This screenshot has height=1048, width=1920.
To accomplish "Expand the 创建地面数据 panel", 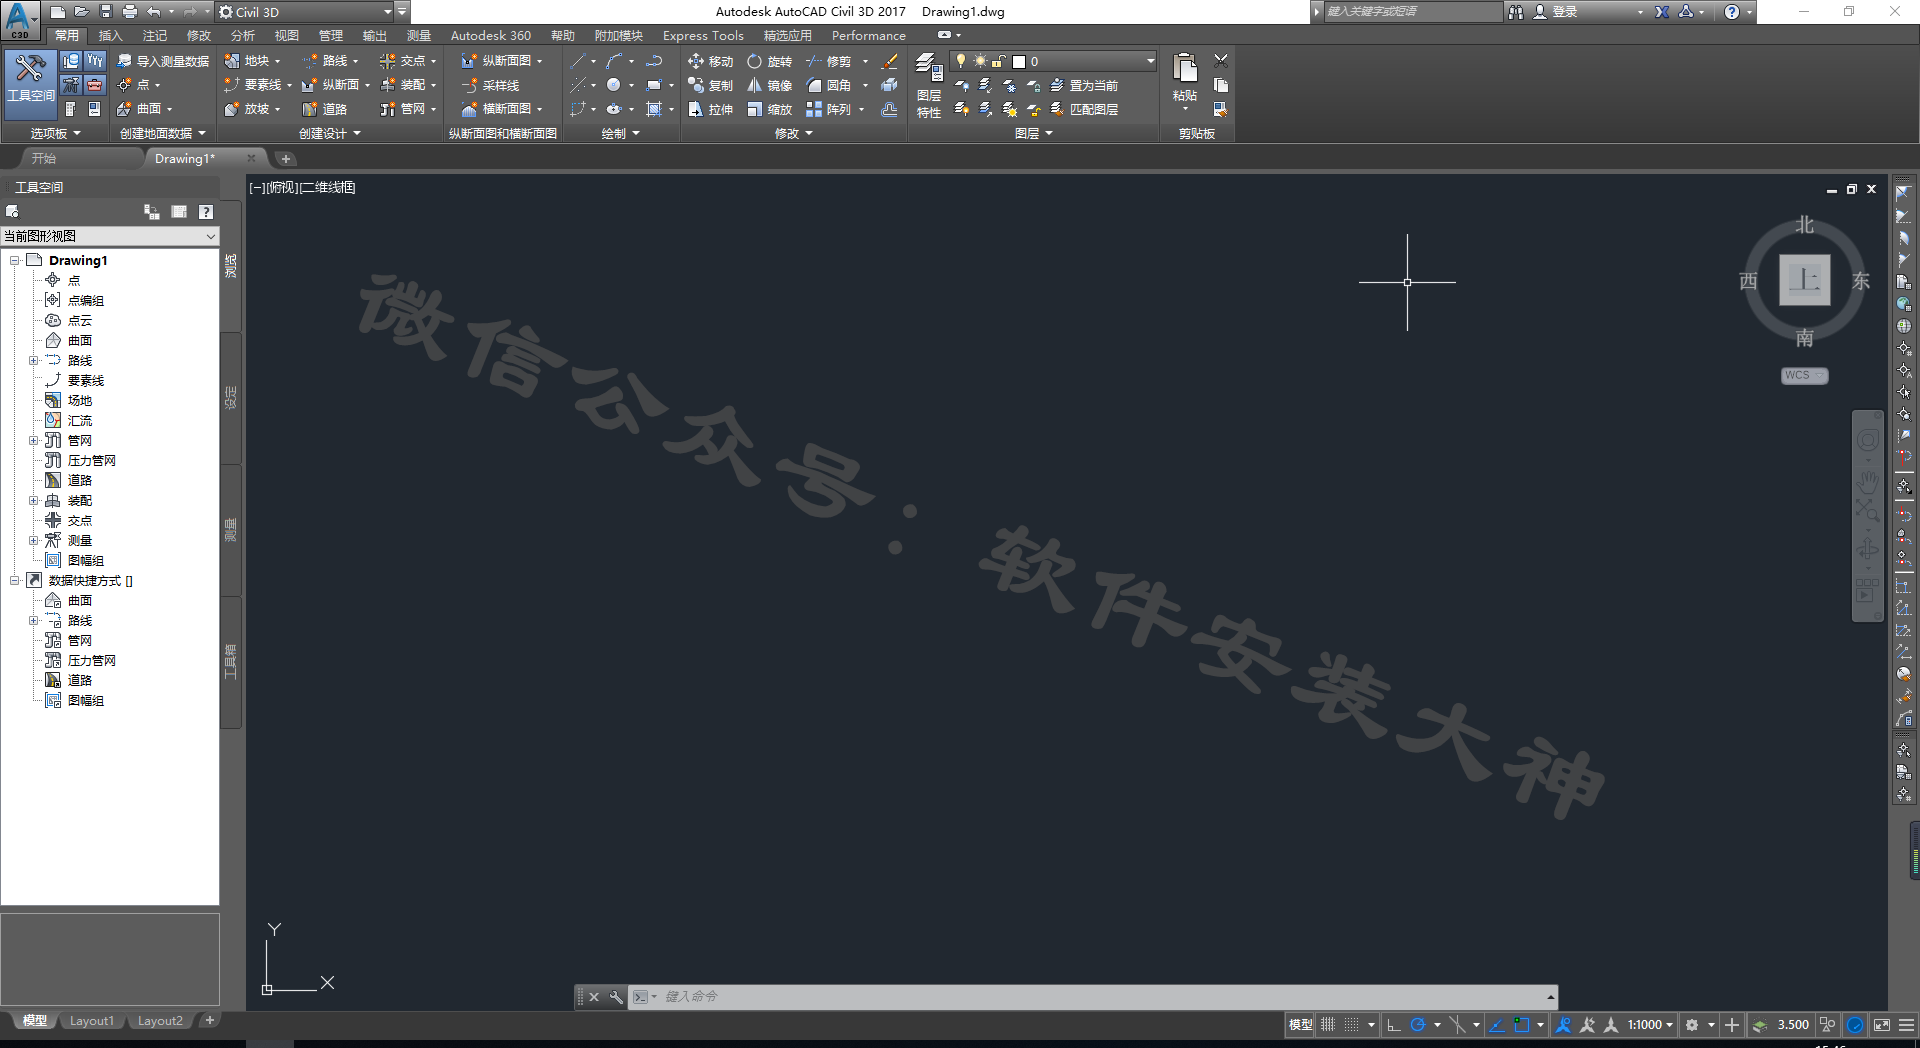I will 163,133.
